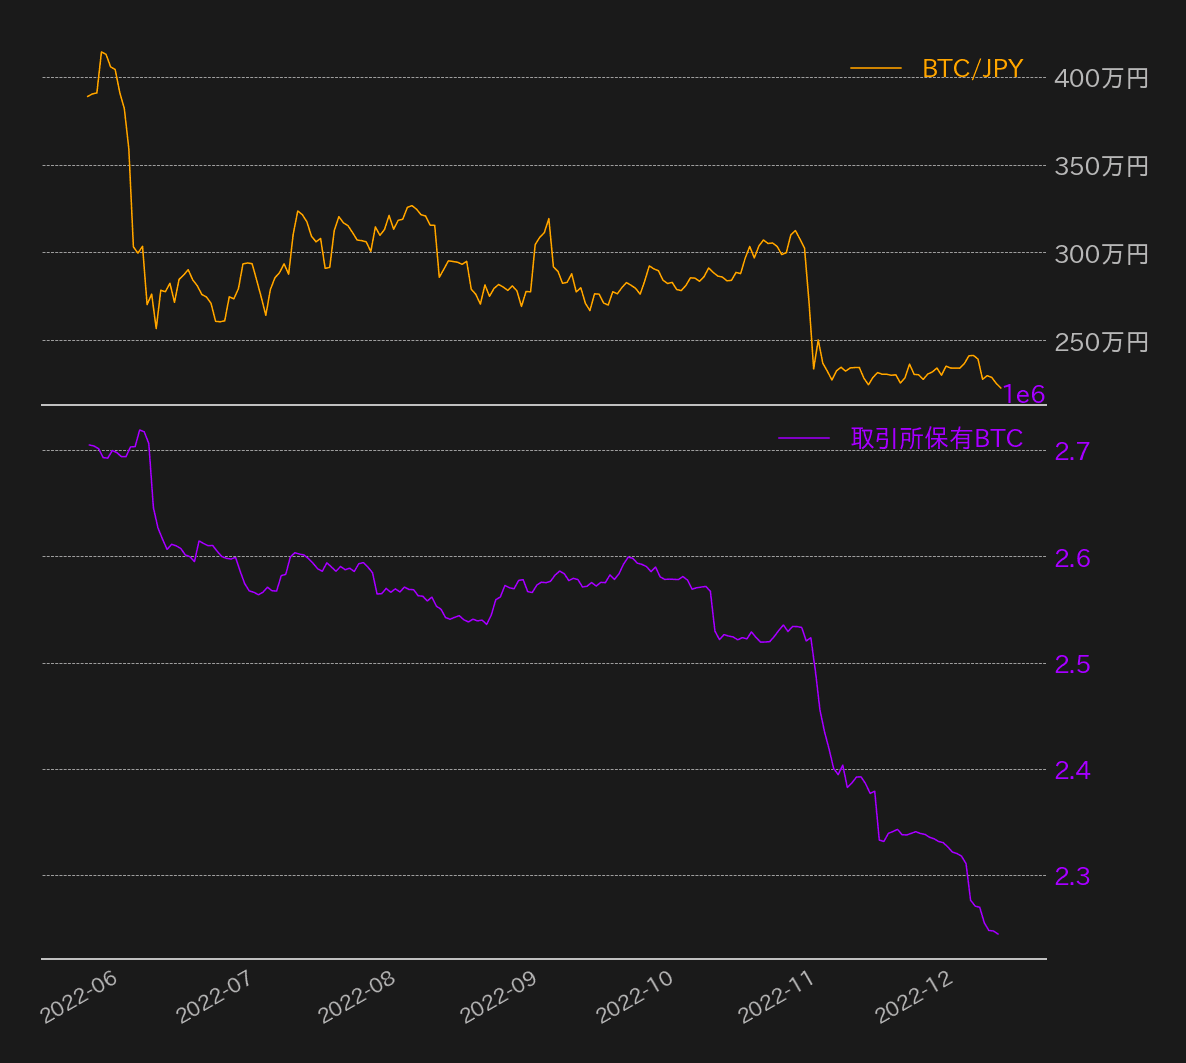Click the orange BTC/JPY legend line swatch
The height and width of the screenshot is (1063, 1186).
point(875,68)
